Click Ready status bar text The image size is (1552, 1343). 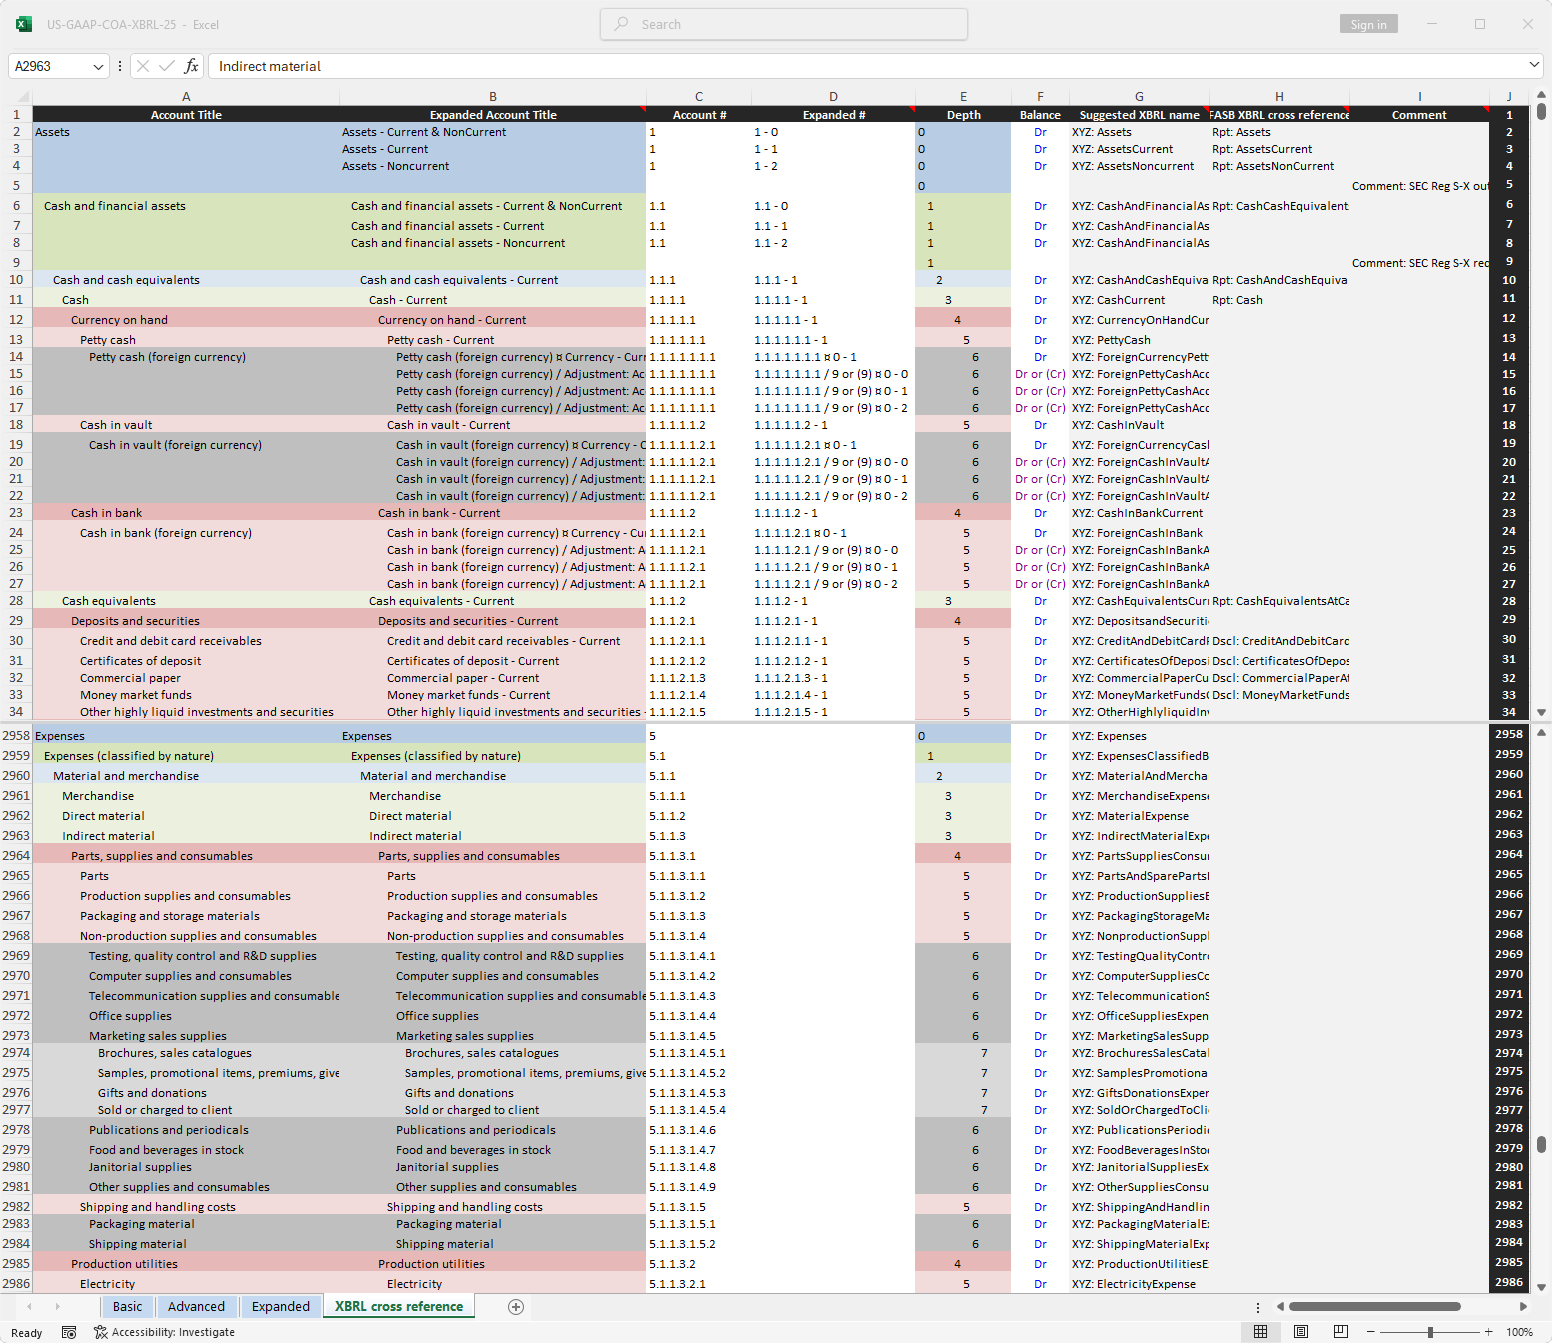27,1332
